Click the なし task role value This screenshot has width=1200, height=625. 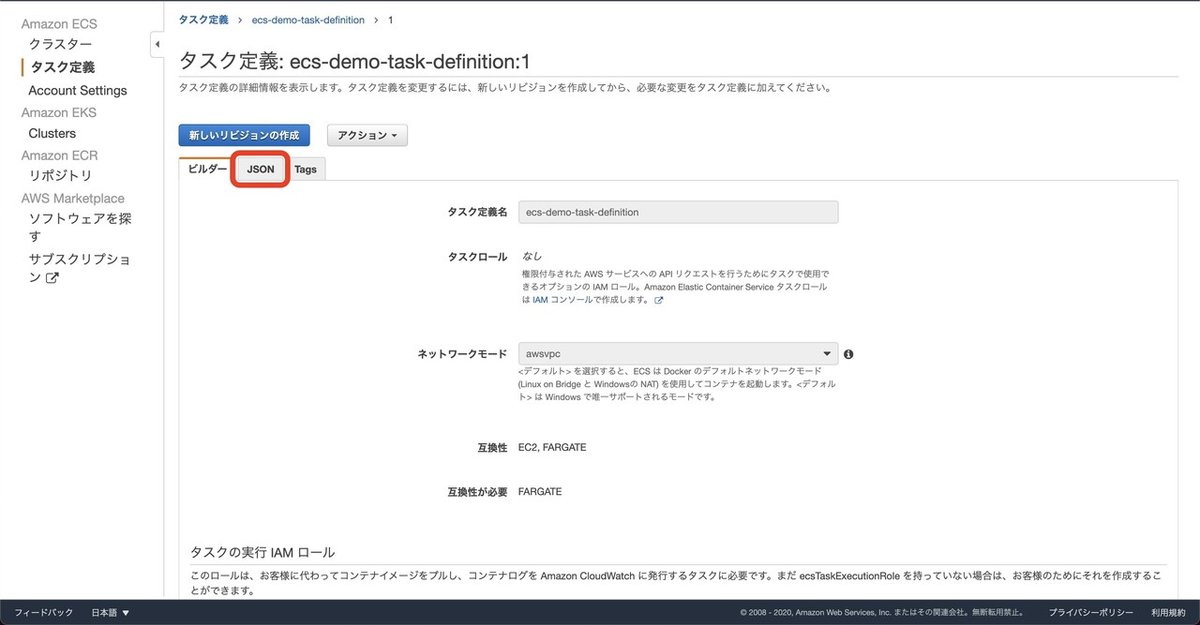[x=532, y=257]
